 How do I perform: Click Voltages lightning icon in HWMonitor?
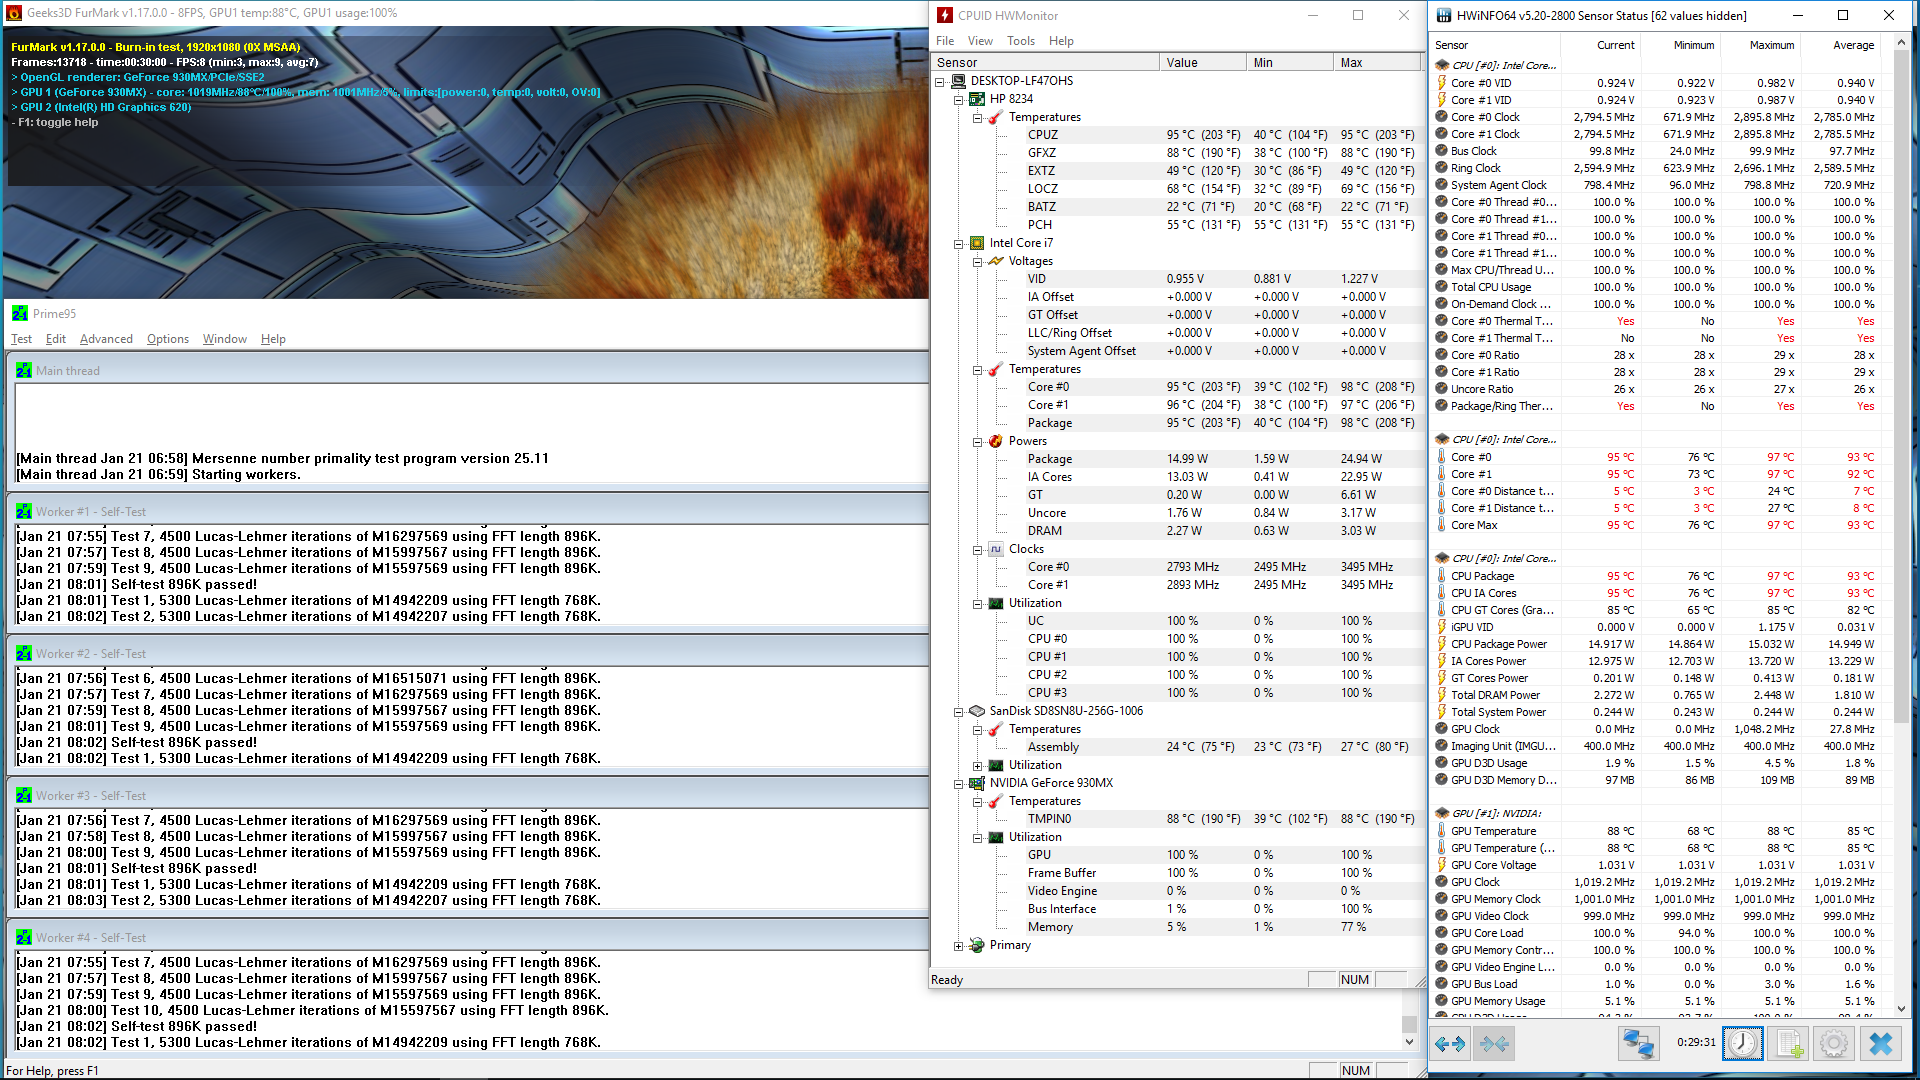pyautogui.click(x=996, y=261)
